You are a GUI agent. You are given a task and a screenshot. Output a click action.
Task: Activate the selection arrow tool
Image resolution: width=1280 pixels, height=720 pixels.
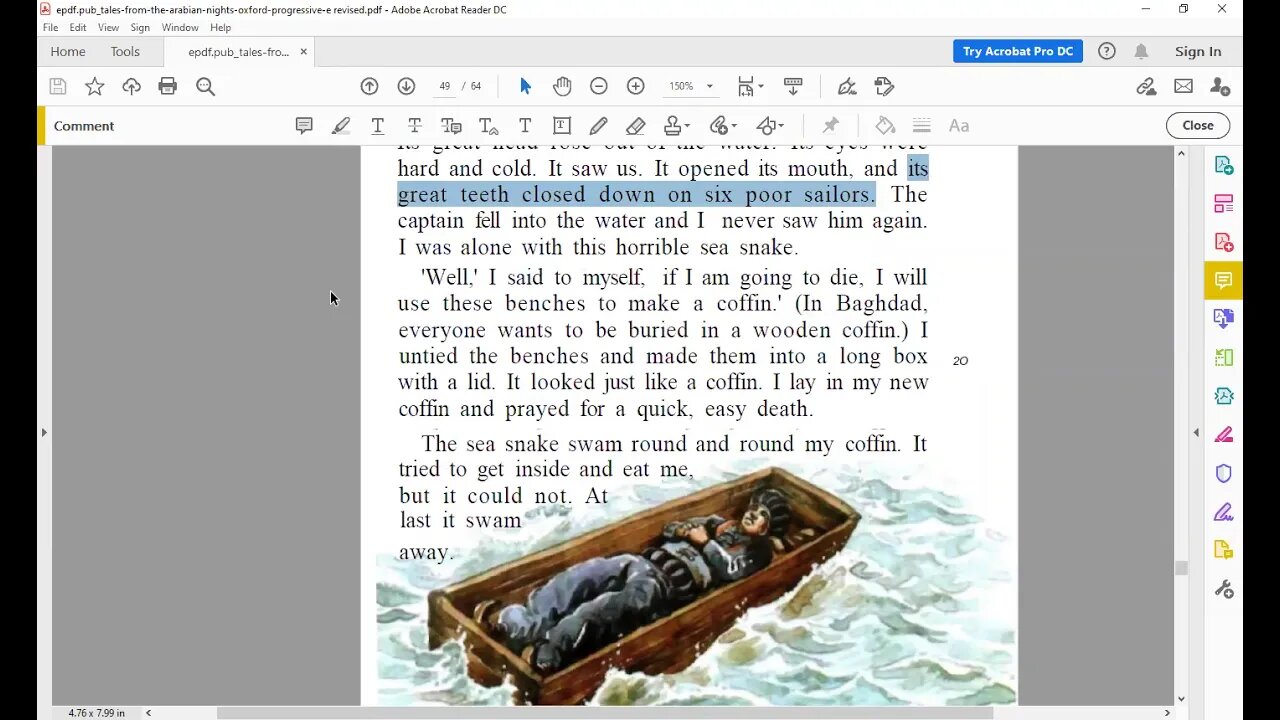(525, 86)
